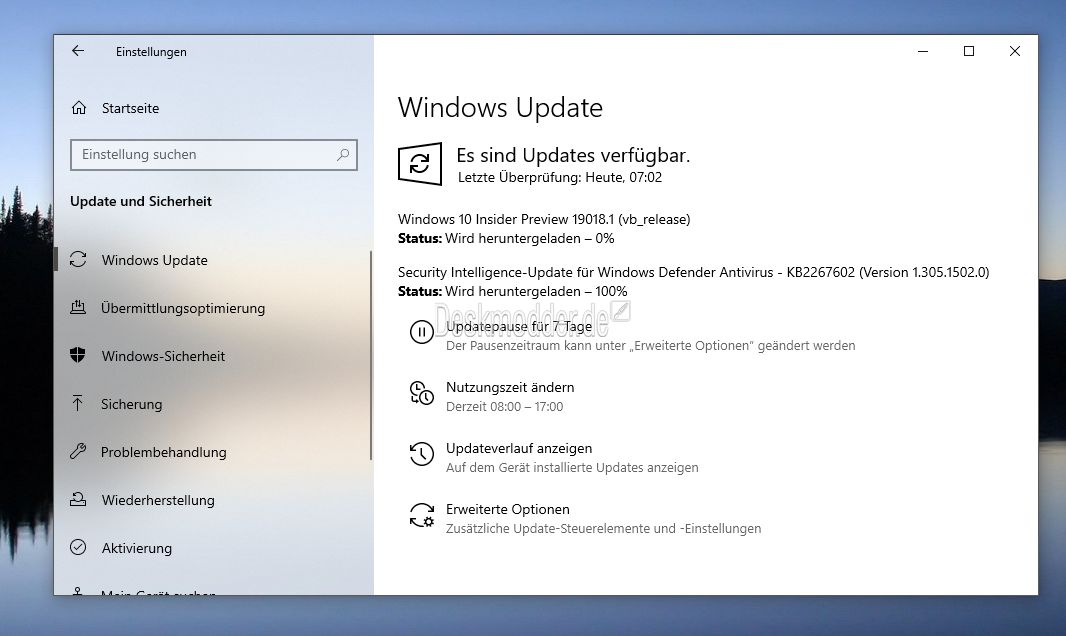Click the sidebar vertical scrollbar
The width and height of the screenshot is (1066, 636).
[x=371, y=355]
